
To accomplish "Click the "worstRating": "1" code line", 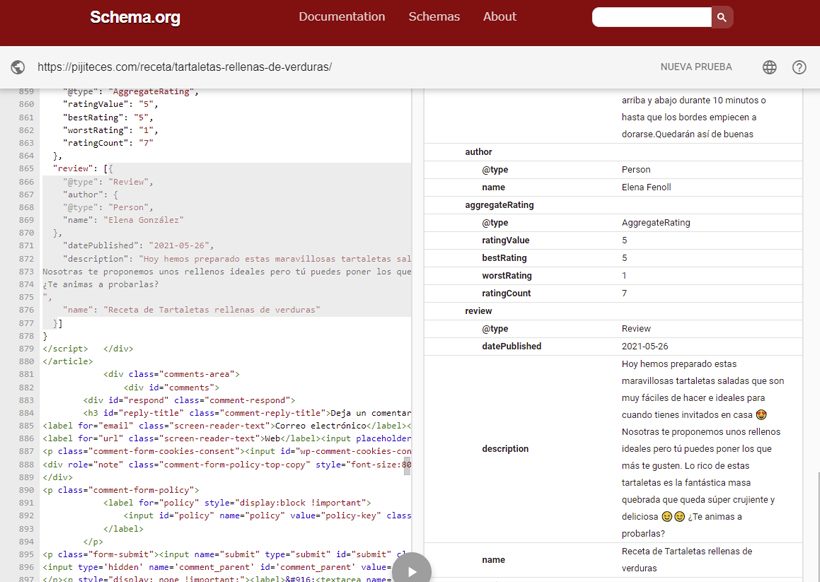I will point(110,130).
